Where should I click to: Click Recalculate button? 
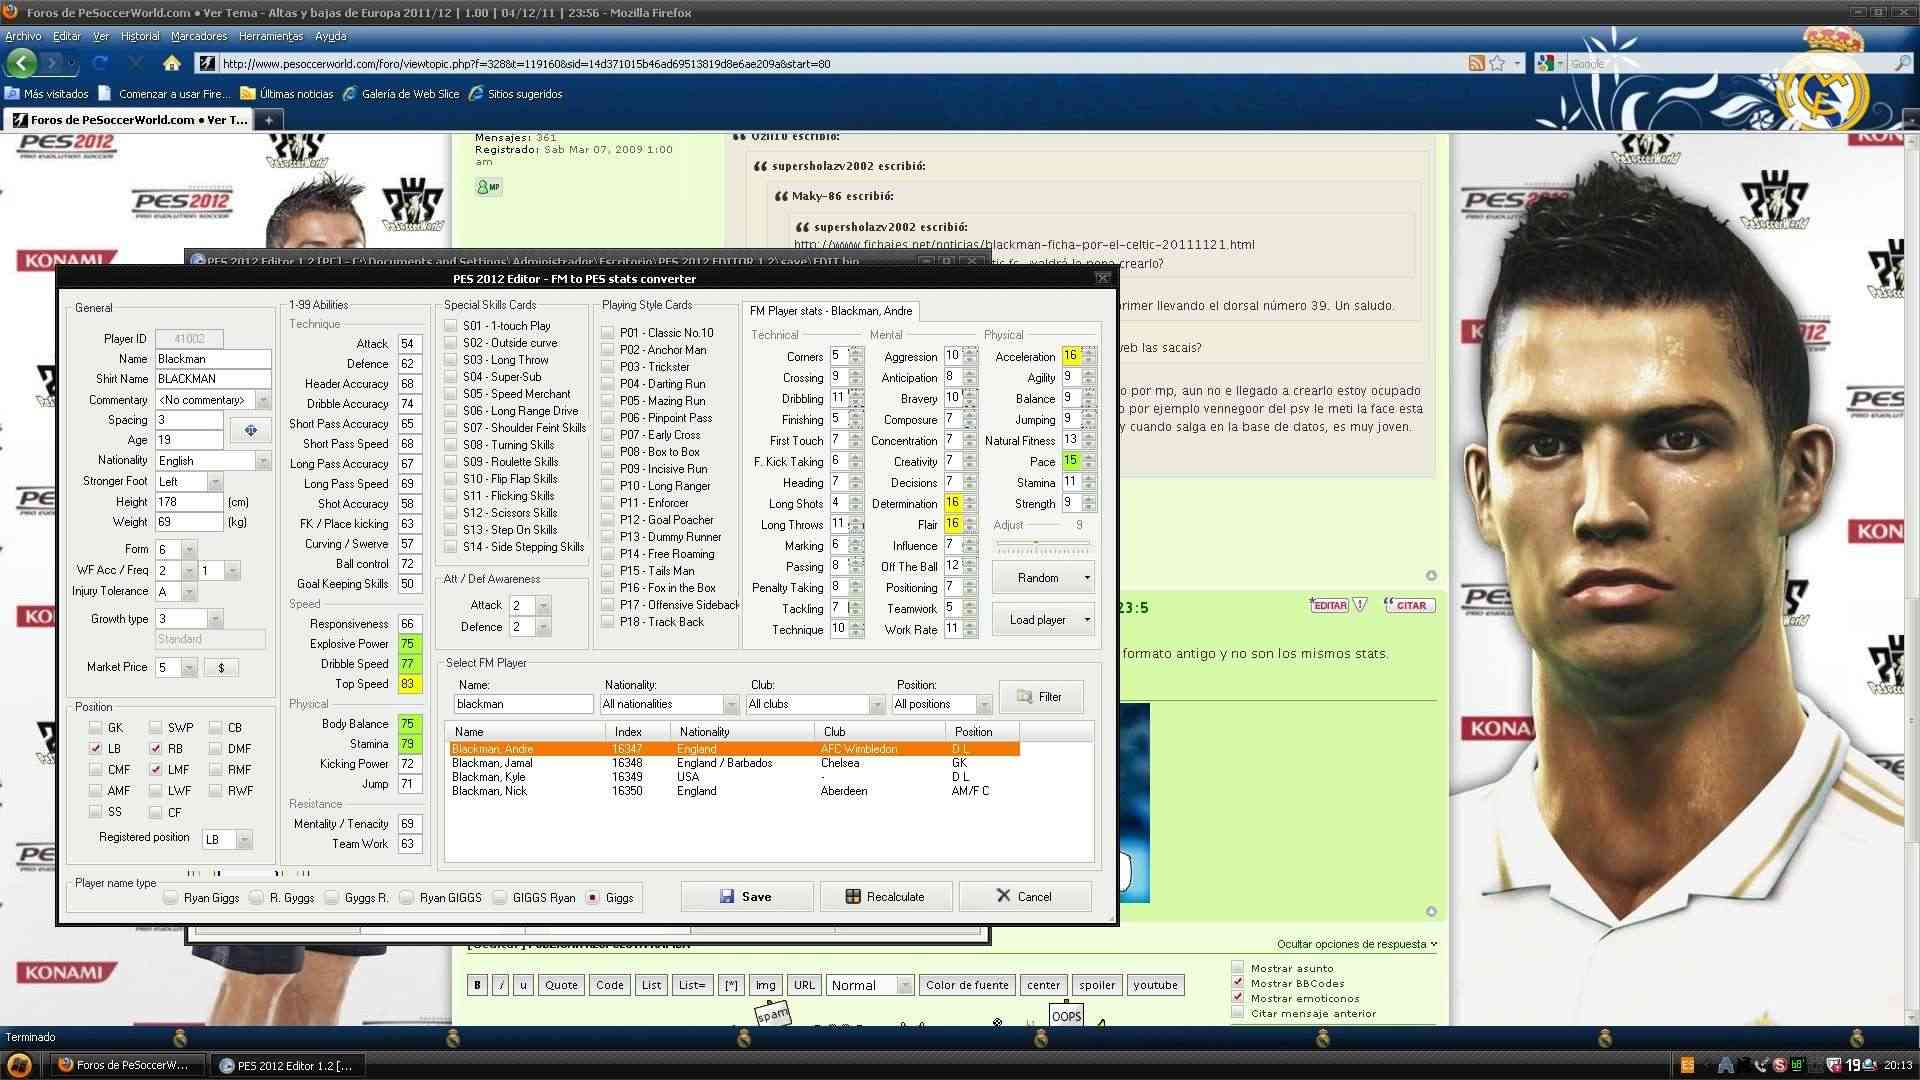tap(885, 897)
